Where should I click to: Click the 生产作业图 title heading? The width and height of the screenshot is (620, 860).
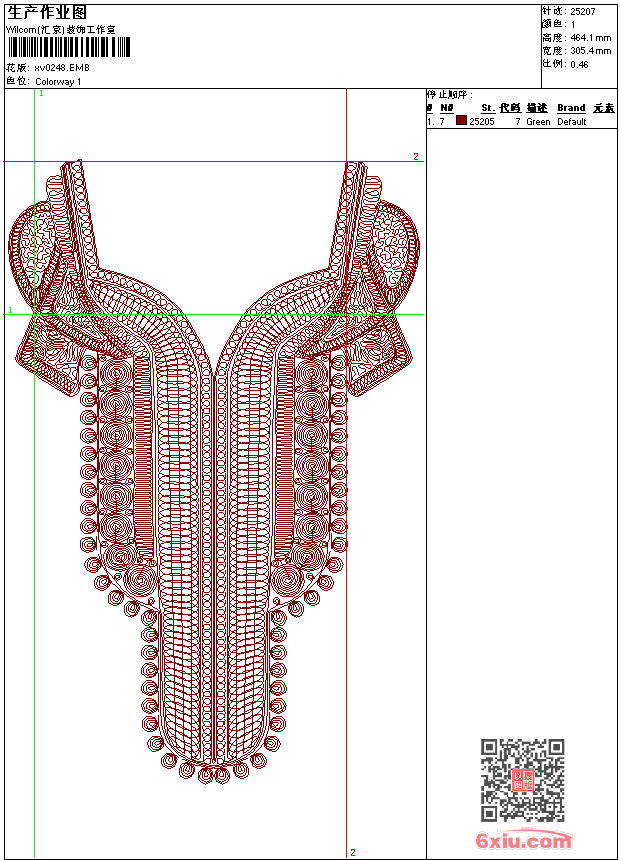[x=47, y=12]
